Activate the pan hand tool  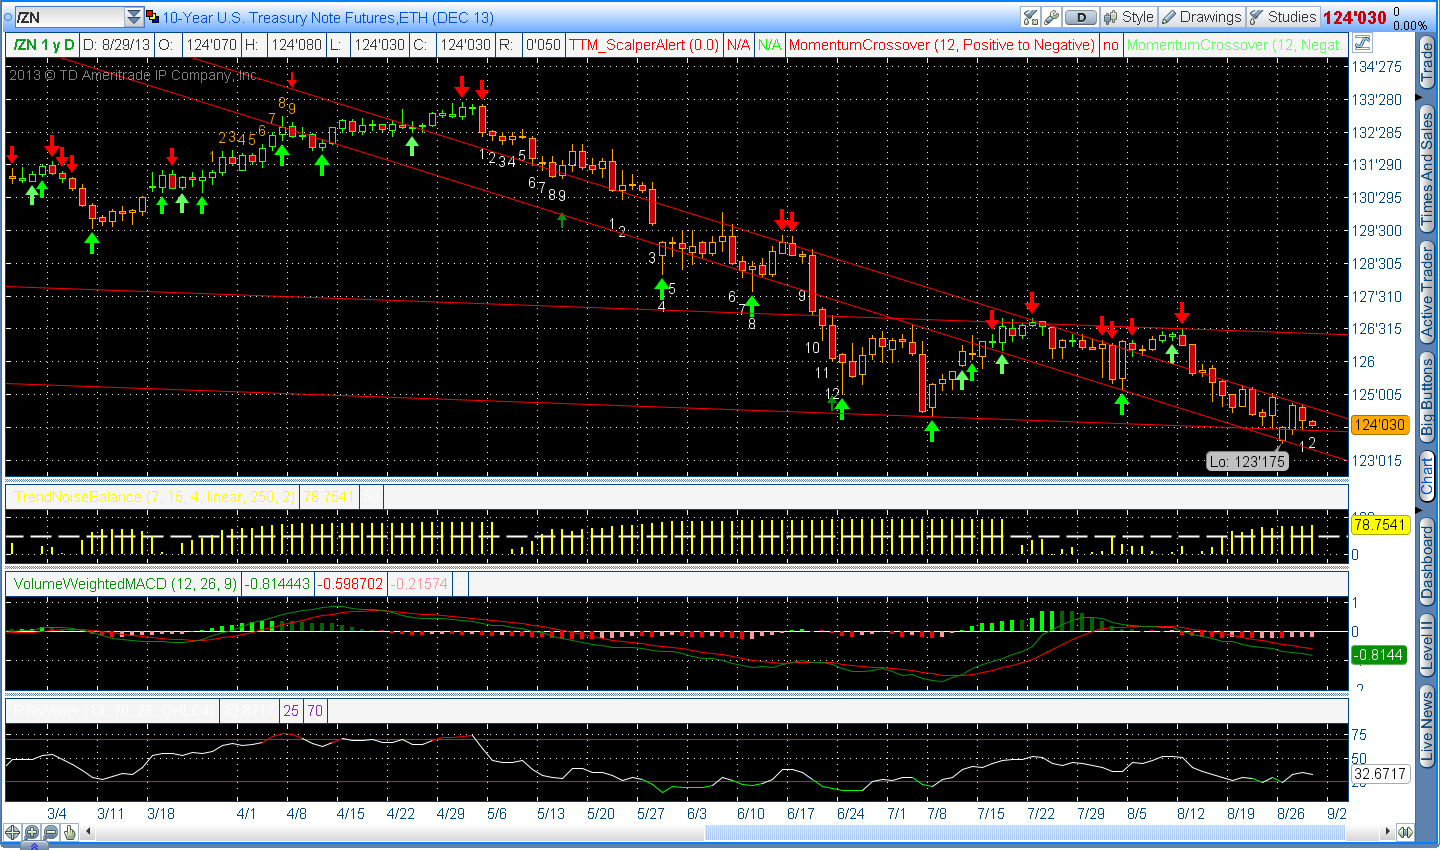tap(69, 832)
